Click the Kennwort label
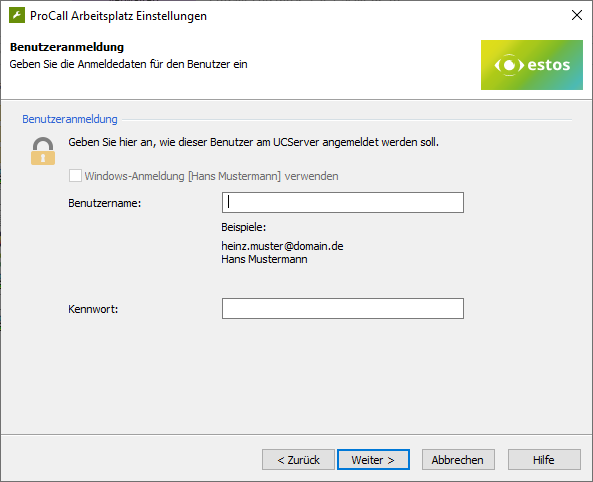The image size is (593, 482). point(93,309)
